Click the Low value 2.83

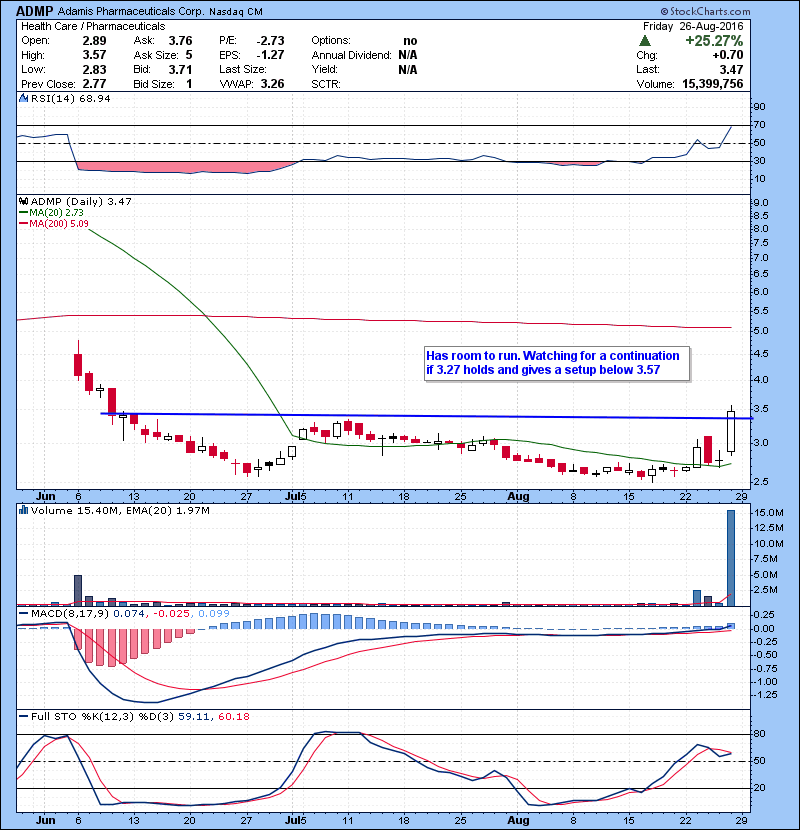pos(94,69)
